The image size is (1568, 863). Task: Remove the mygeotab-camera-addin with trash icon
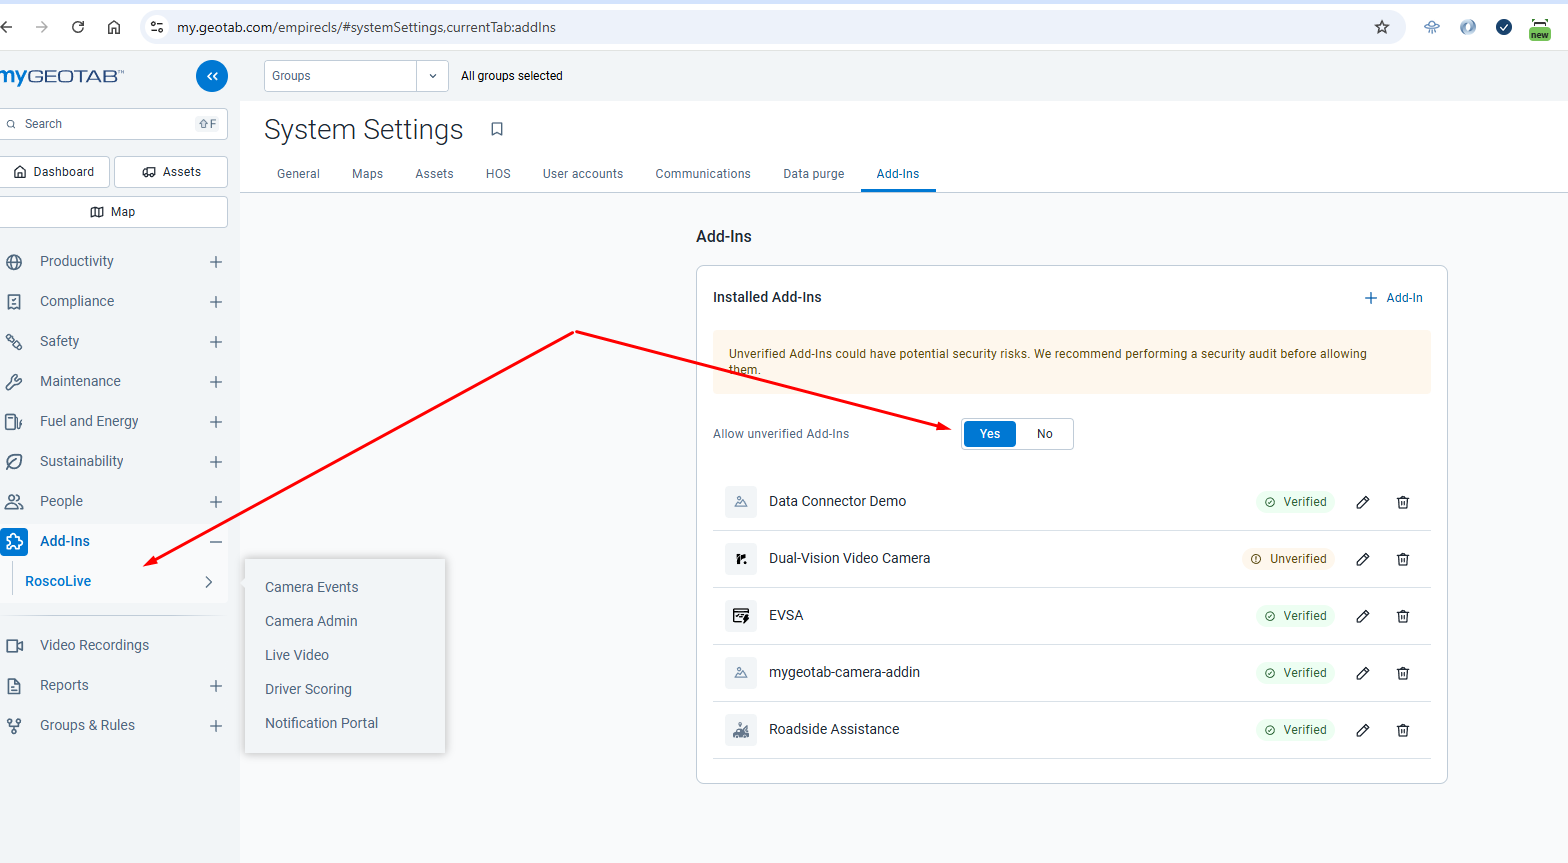pos(1402,673)
